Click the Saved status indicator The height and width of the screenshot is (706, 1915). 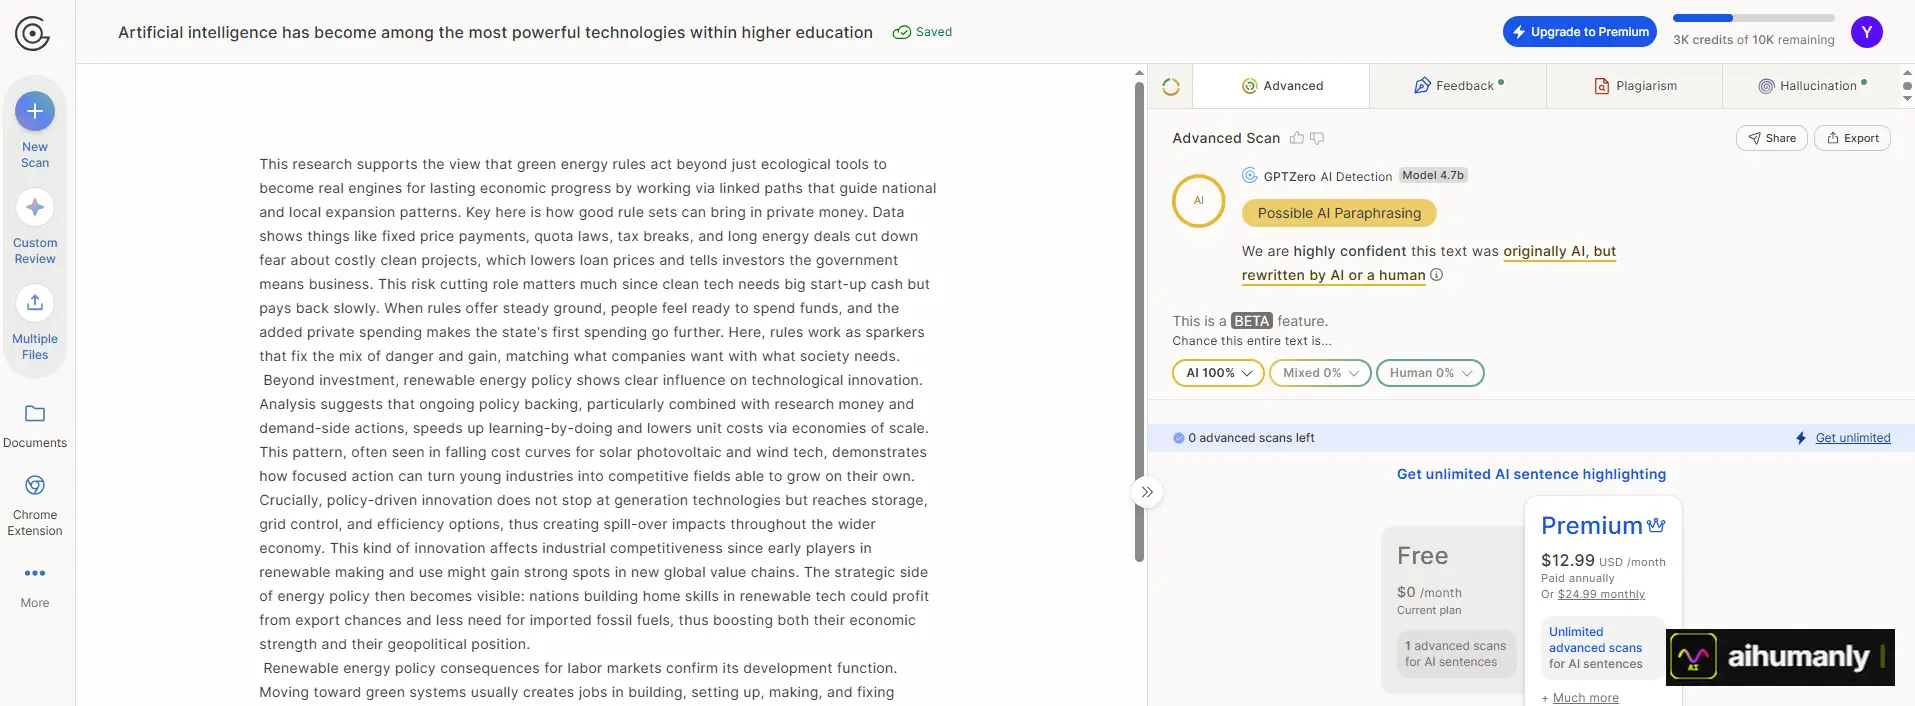pos(922,32)
